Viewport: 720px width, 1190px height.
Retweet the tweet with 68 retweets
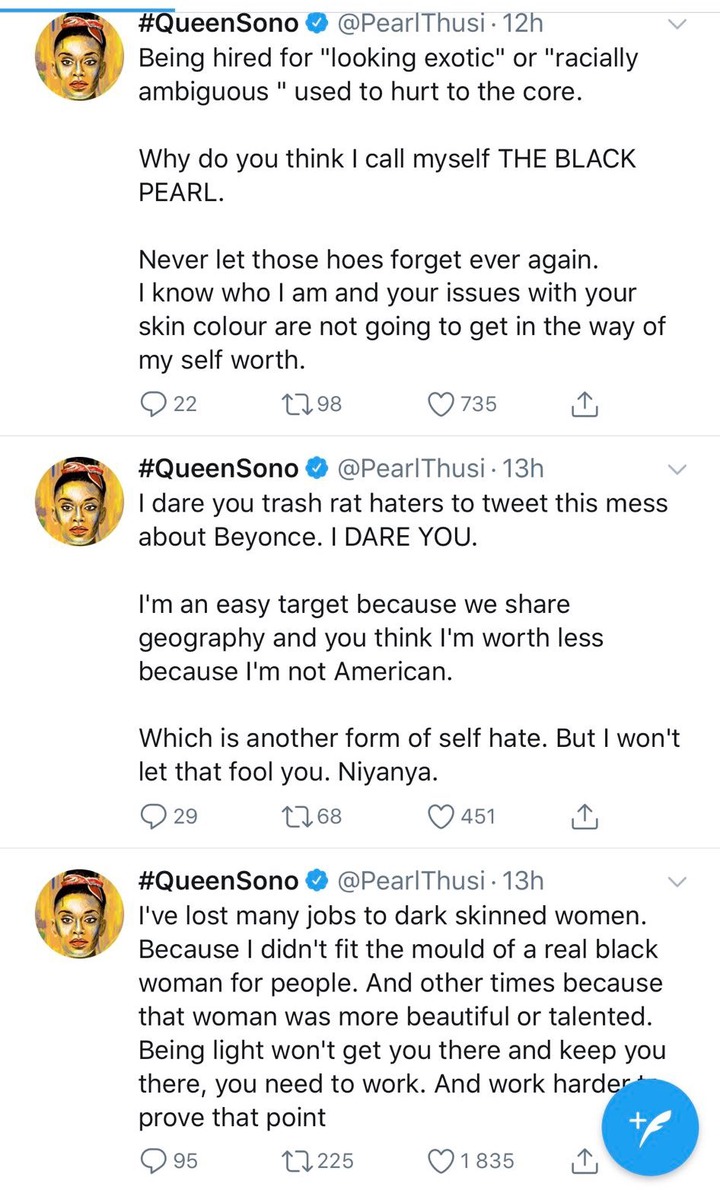click(x=295, y=817)
